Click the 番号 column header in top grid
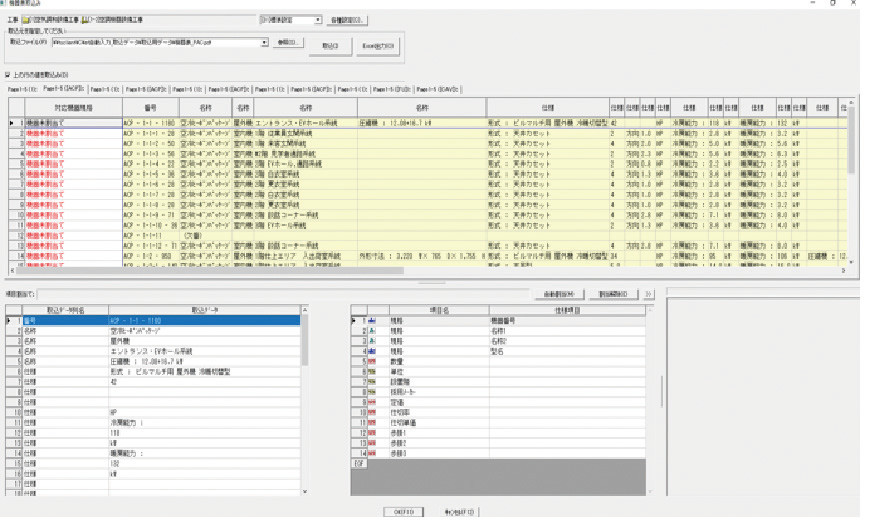Image resolution: width=876 pixels, height=528 pixels. coord(150,108)
